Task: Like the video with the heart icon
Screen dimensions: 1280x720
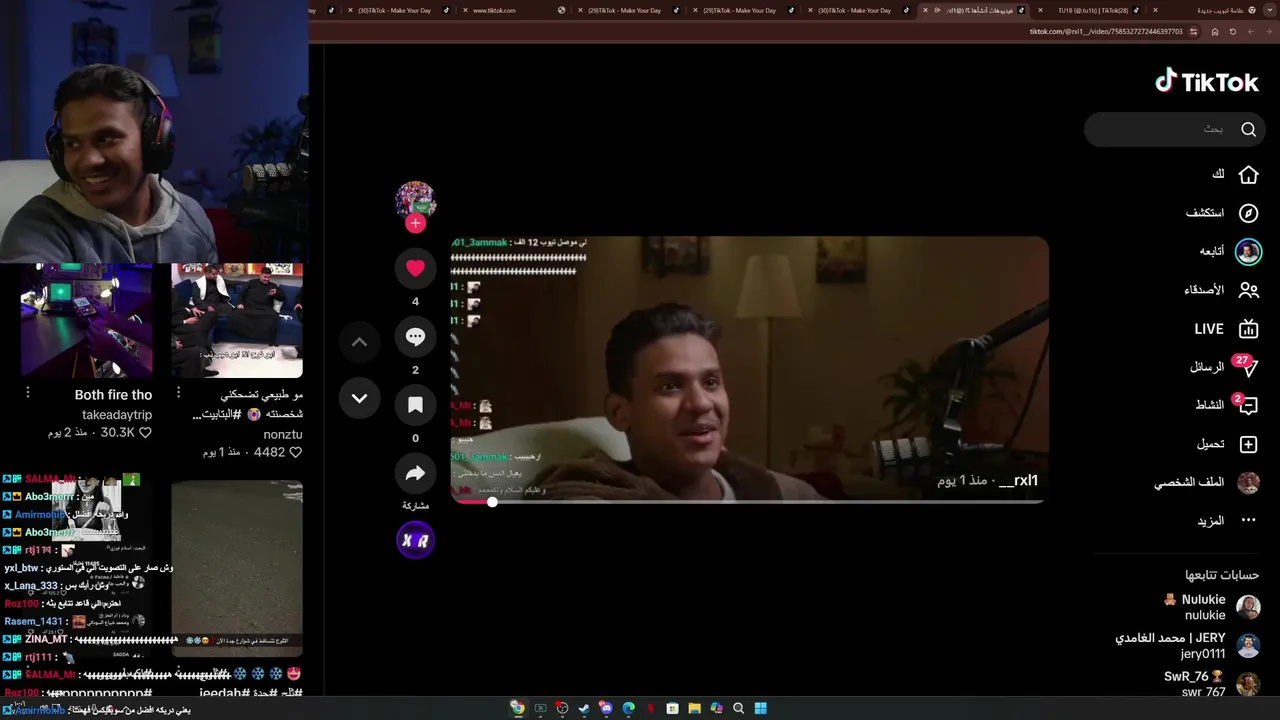Action: [415, 268]
